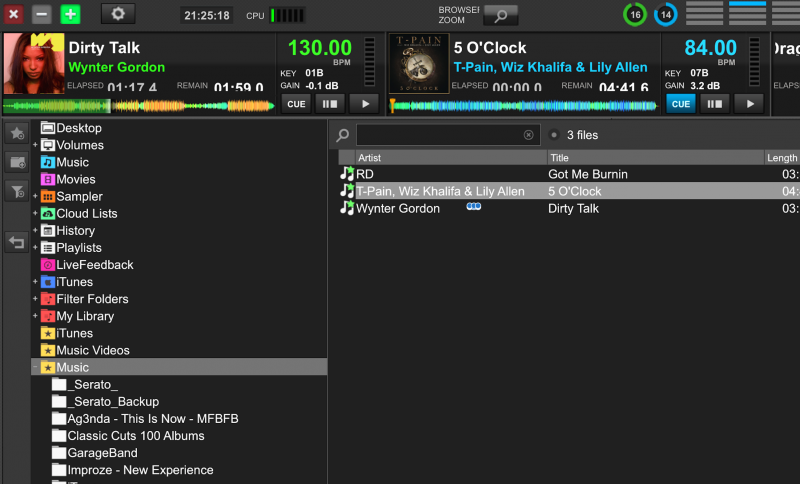Pause/stop the 5 O'Clock deck
This screenshot has height=484, width=800.
coord(714,104)
